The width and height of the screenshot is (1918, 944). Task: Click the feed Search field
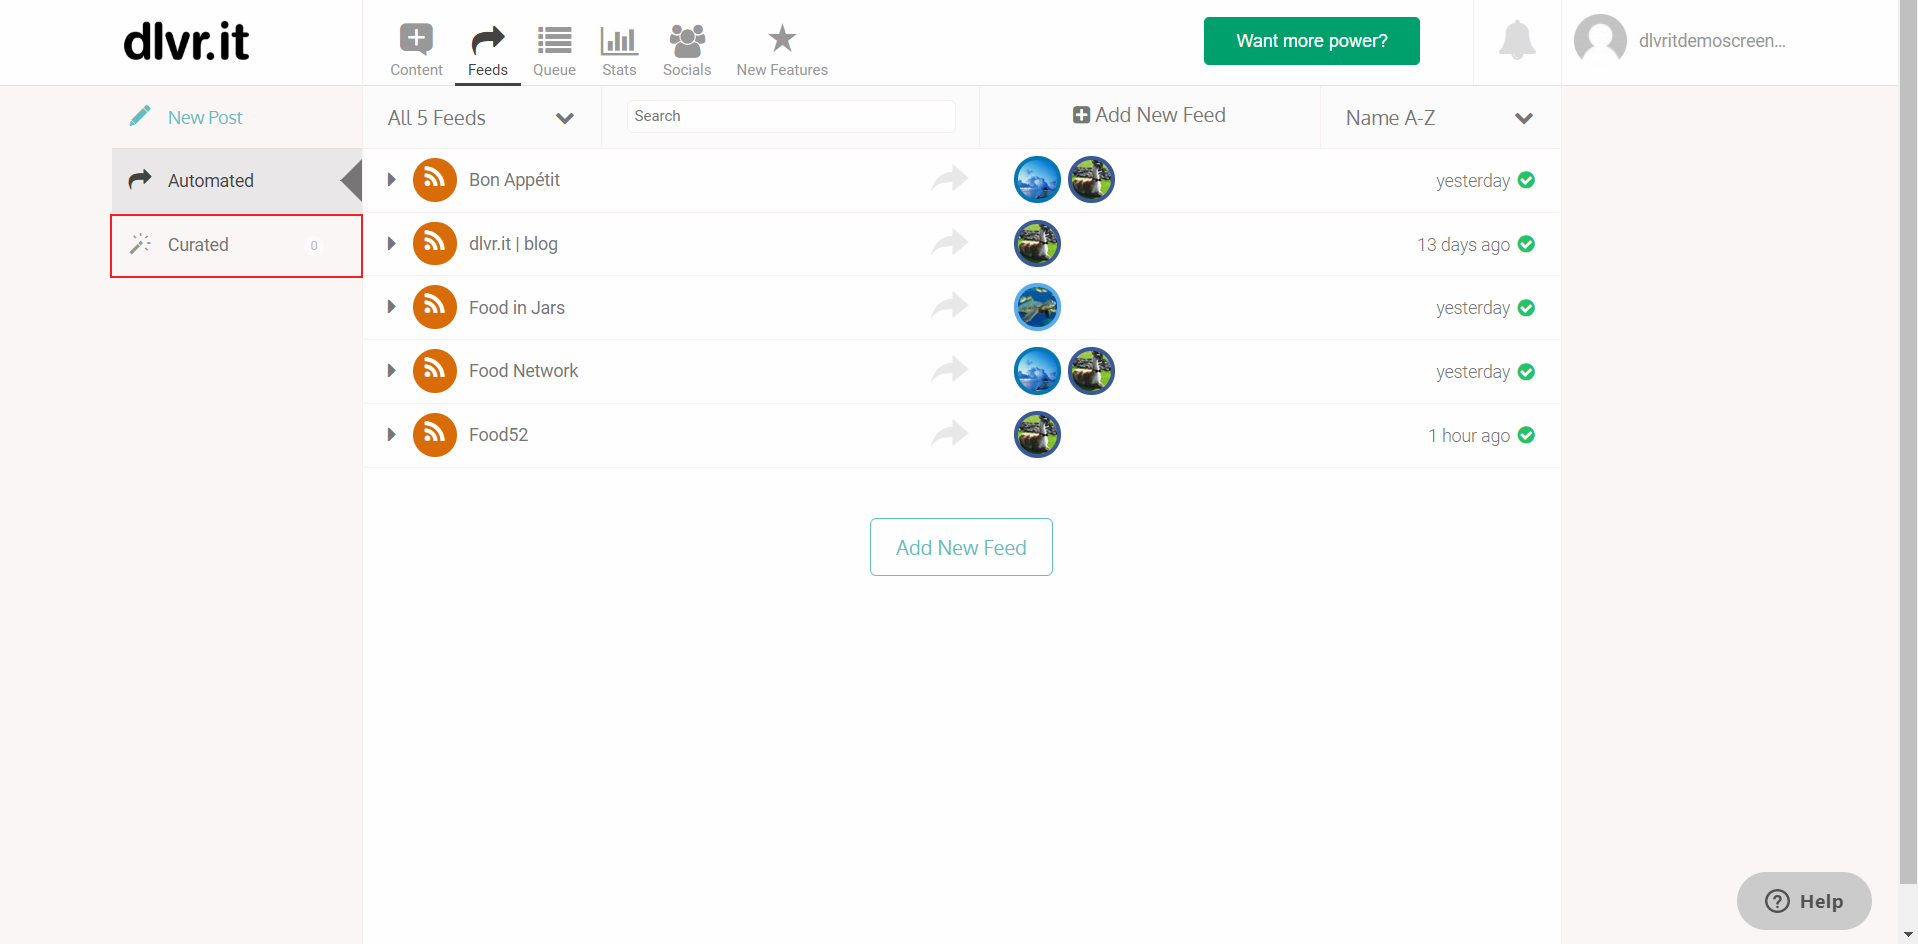point(790,116)
